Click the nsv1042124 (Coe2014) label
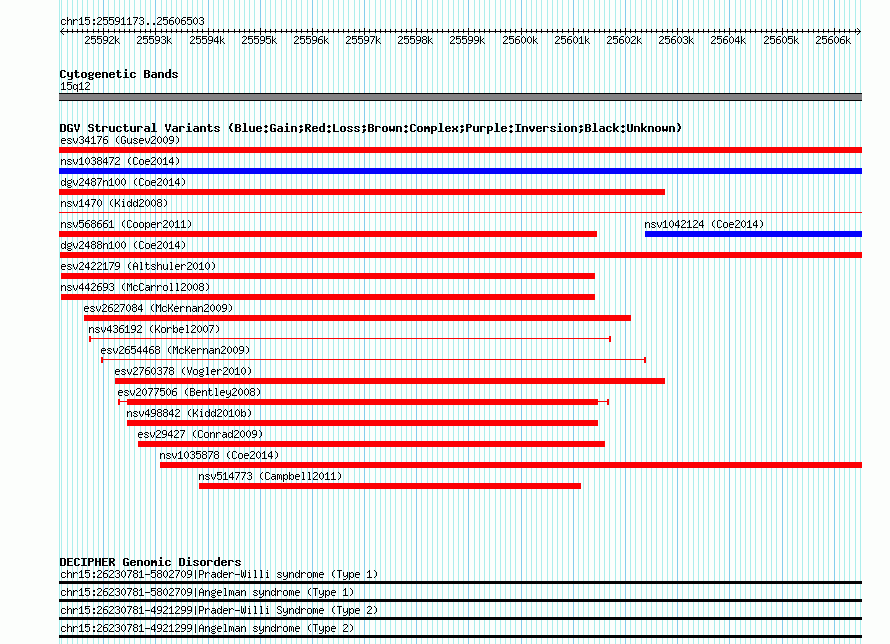The width and height of the screenshot is (890, 644). (704, 224)
